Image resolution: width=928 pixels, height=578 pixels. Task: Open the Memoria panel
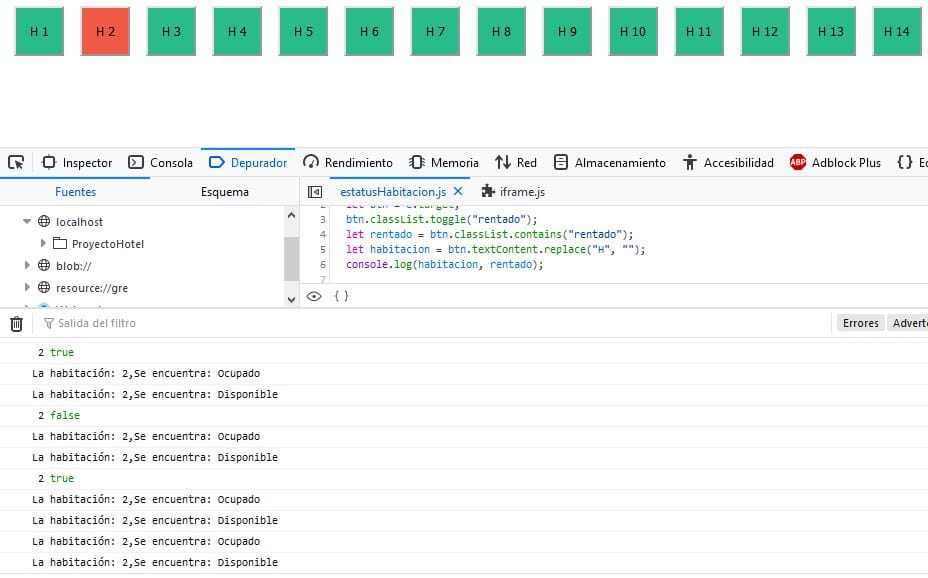443,162
